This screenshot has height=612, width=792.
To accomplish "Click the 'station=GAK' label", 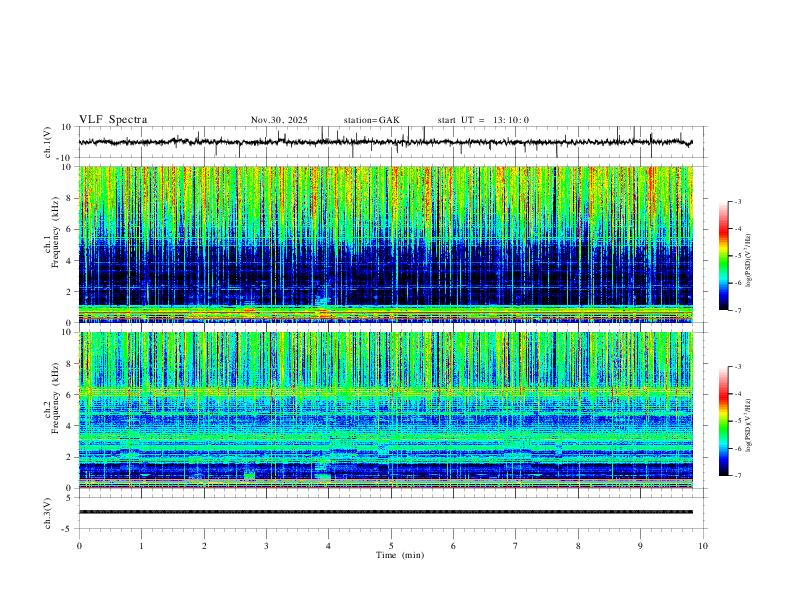I will (x=372, y=120).
